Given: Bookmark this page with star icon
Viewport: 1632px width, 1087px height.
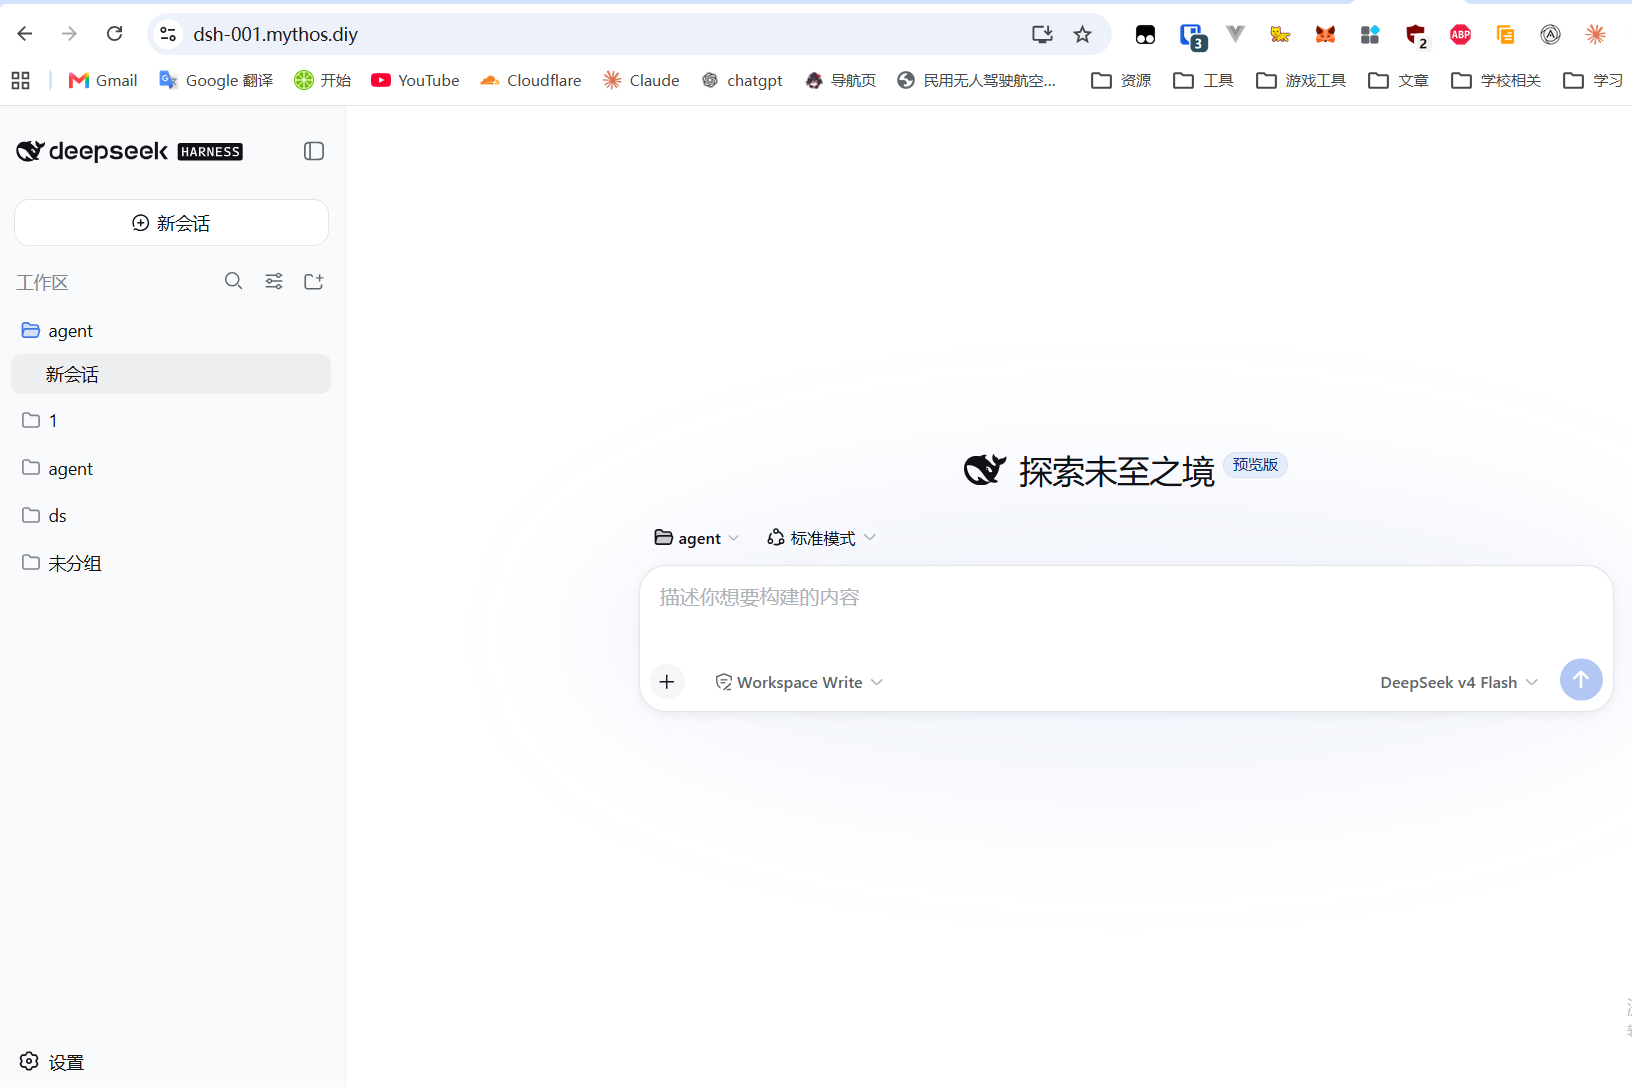Looking at the screenshot, I should pyautogui.click(x=1082, y=34).
